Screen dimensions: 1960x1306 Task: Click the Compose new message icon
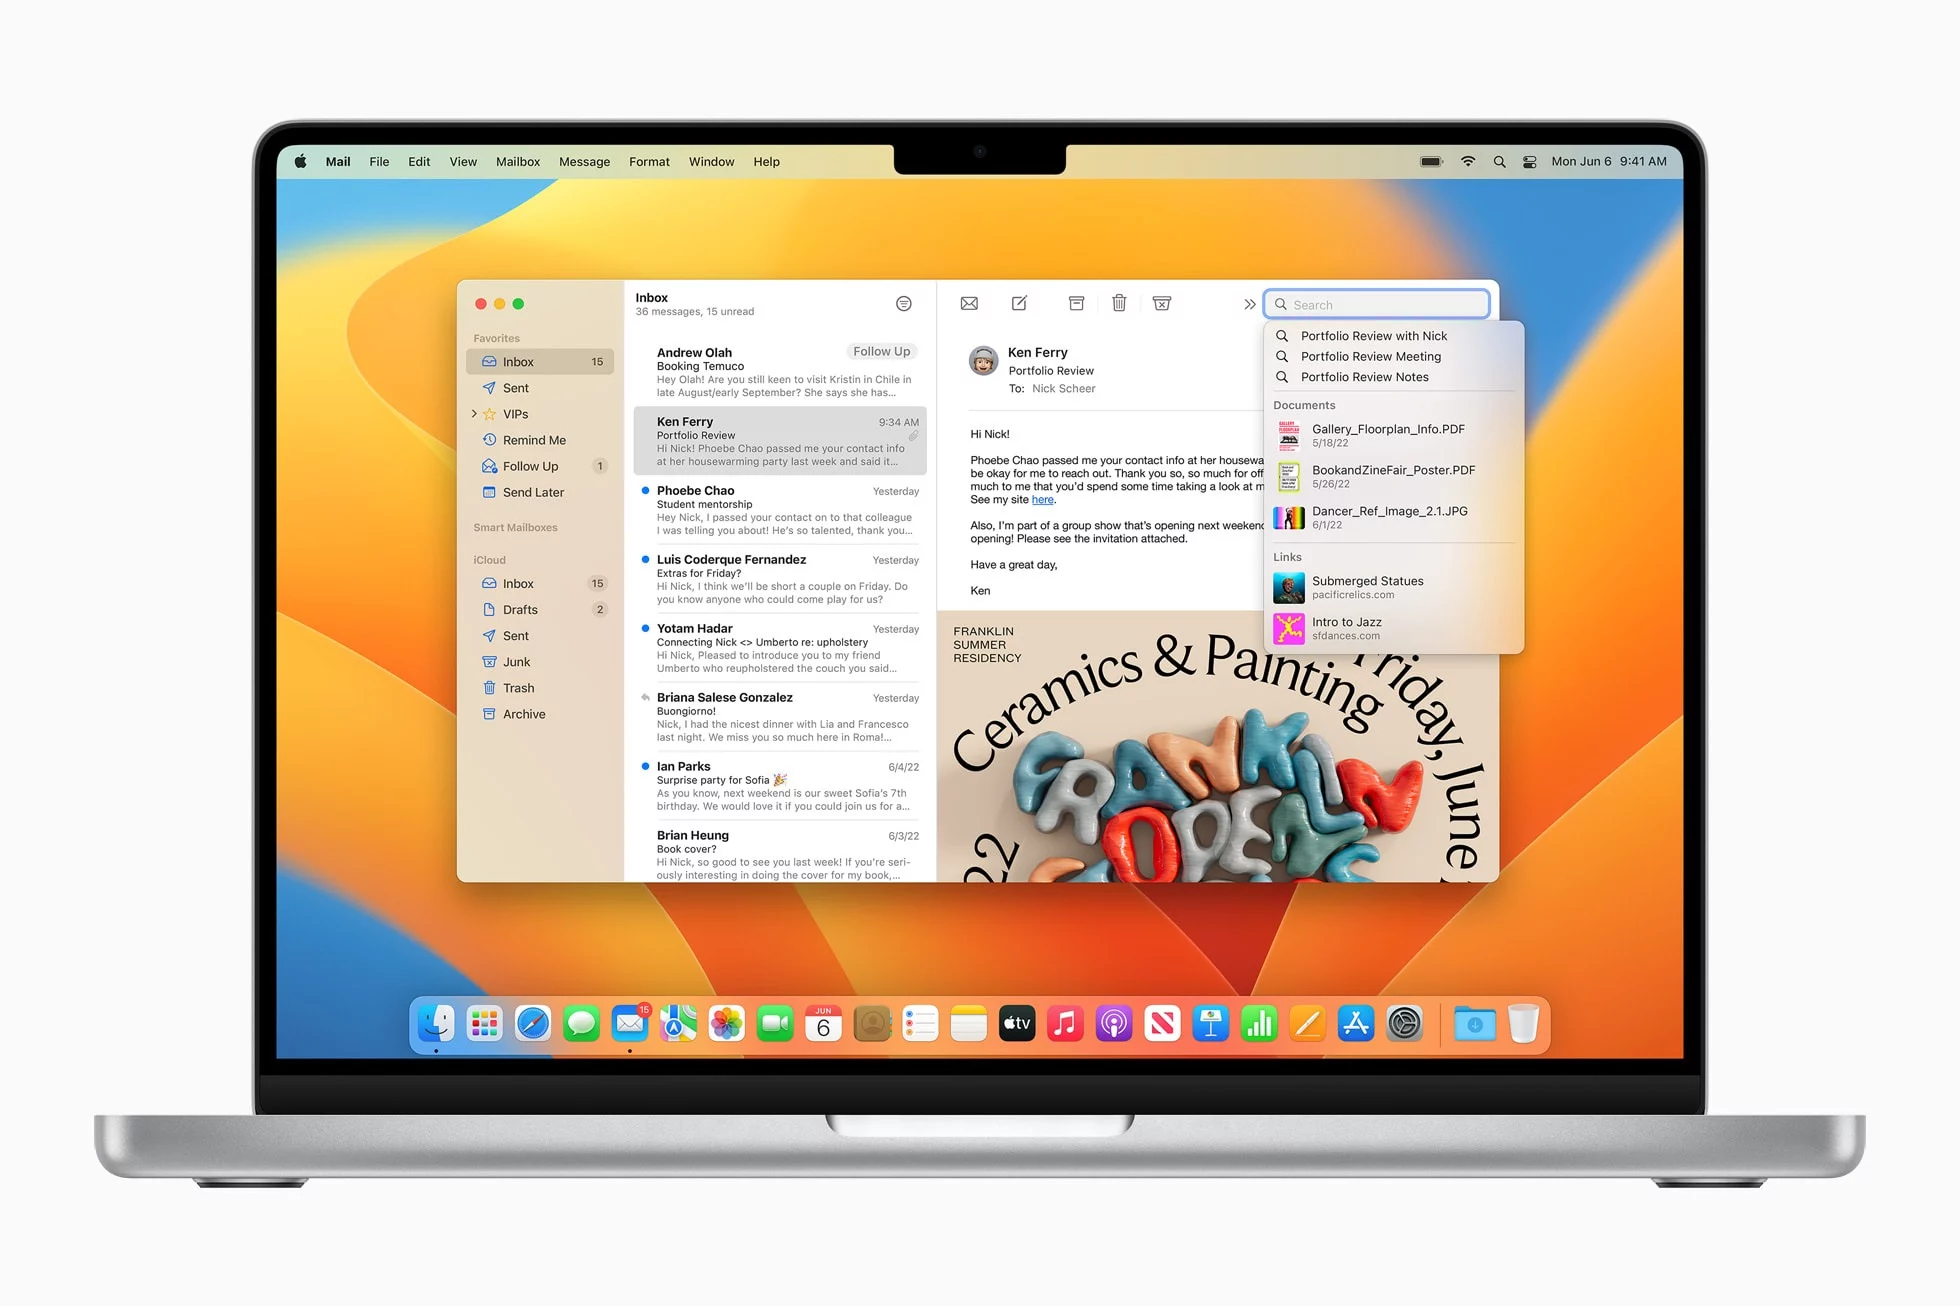click(x=1017, y=305)
